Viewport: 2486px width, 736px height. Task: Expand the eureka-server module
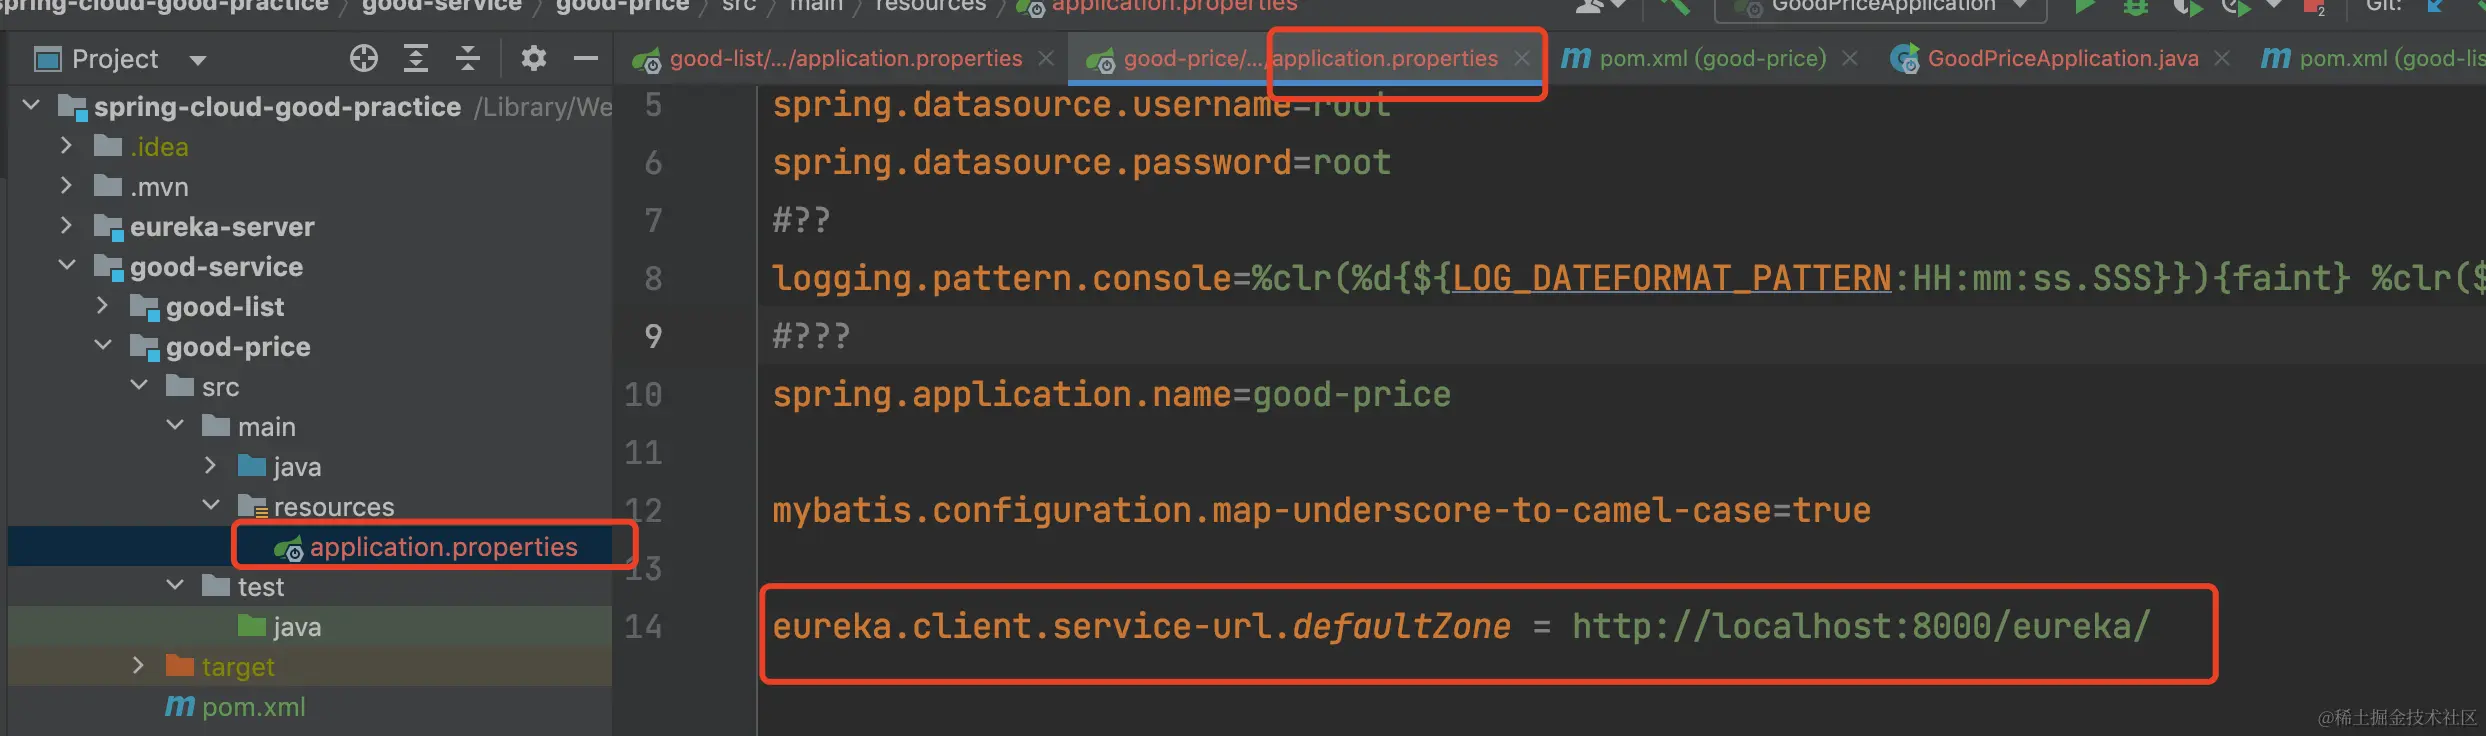66,226
